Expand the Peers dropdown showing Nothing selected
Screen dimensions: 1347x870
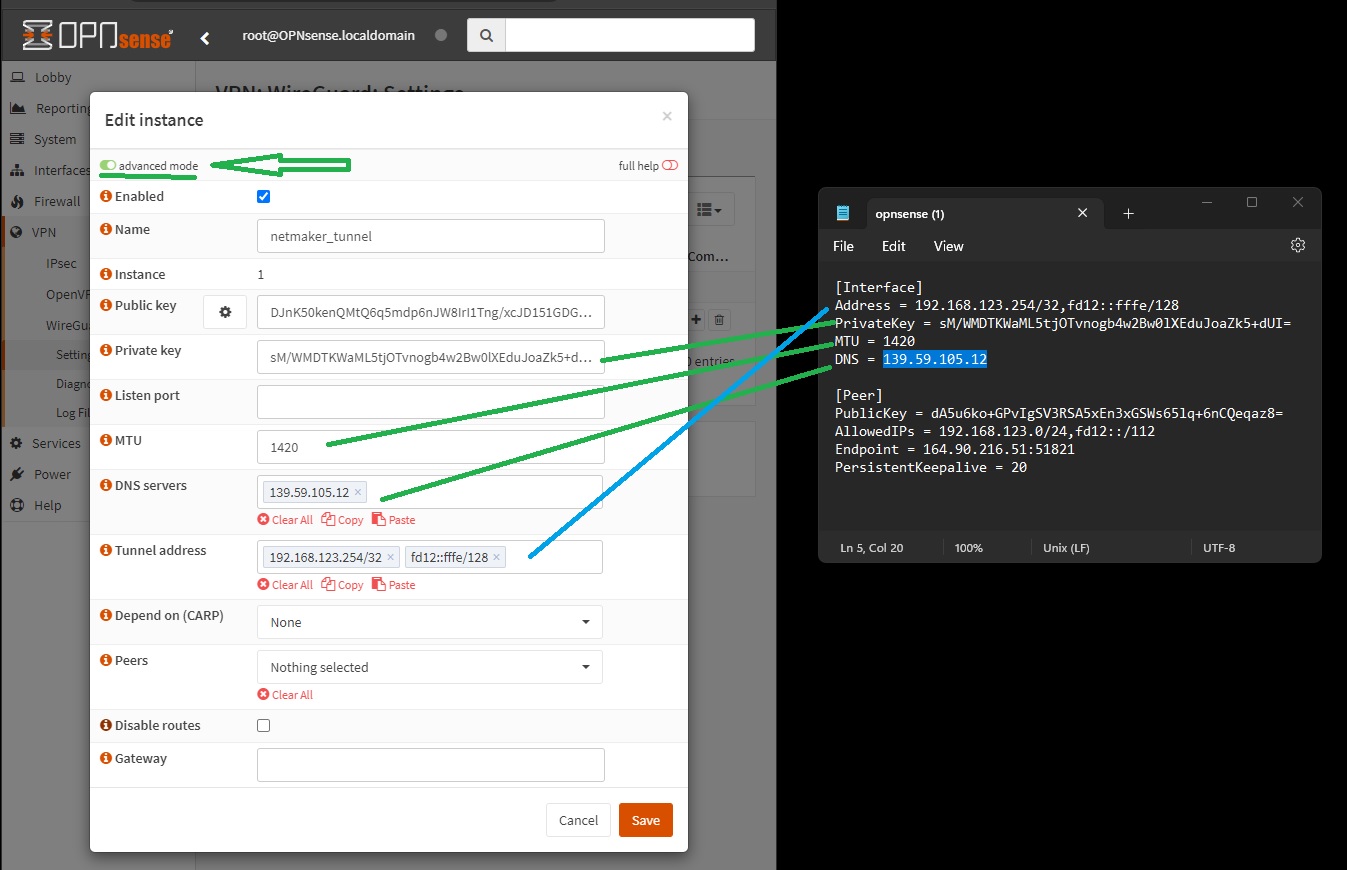[x=430, y=667]
